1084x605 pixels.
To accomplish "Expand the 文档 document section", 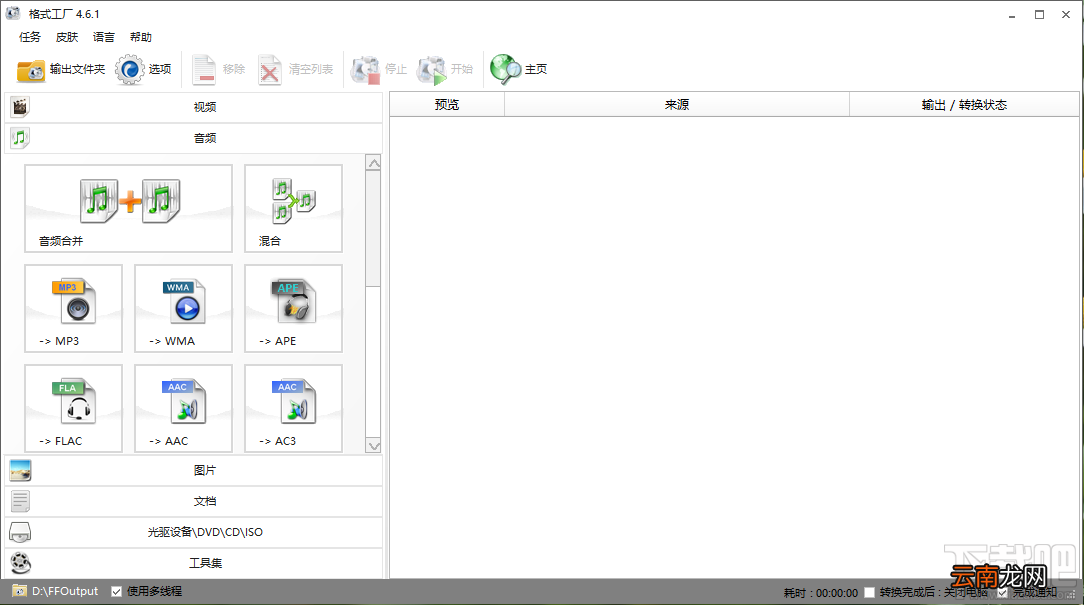I will coord(194,501).
